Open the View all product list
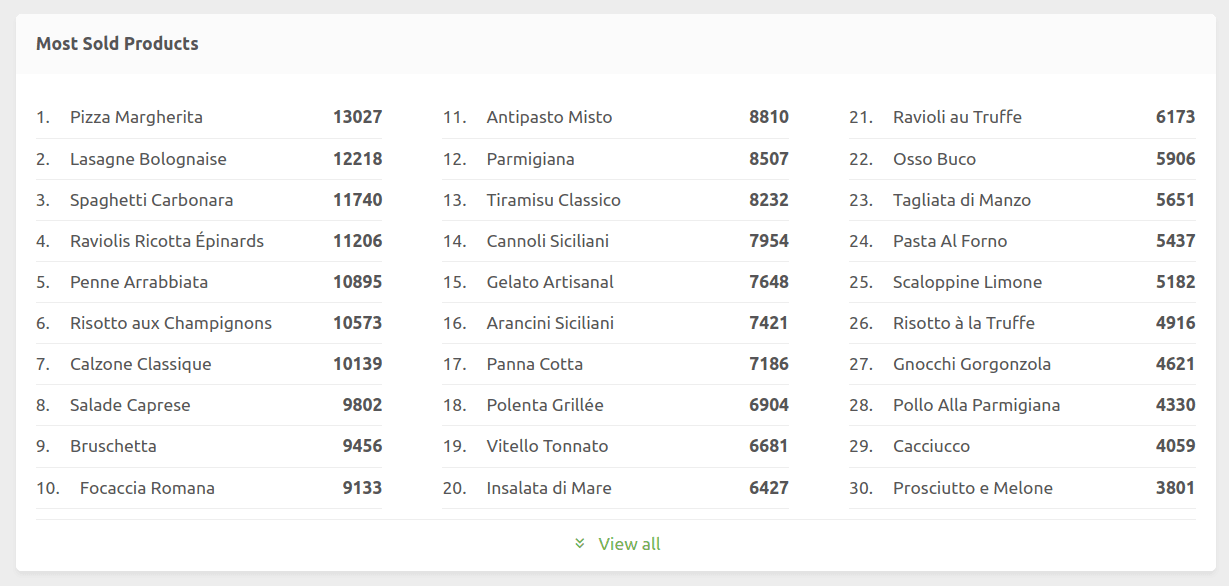 click(x=628, y=544)
